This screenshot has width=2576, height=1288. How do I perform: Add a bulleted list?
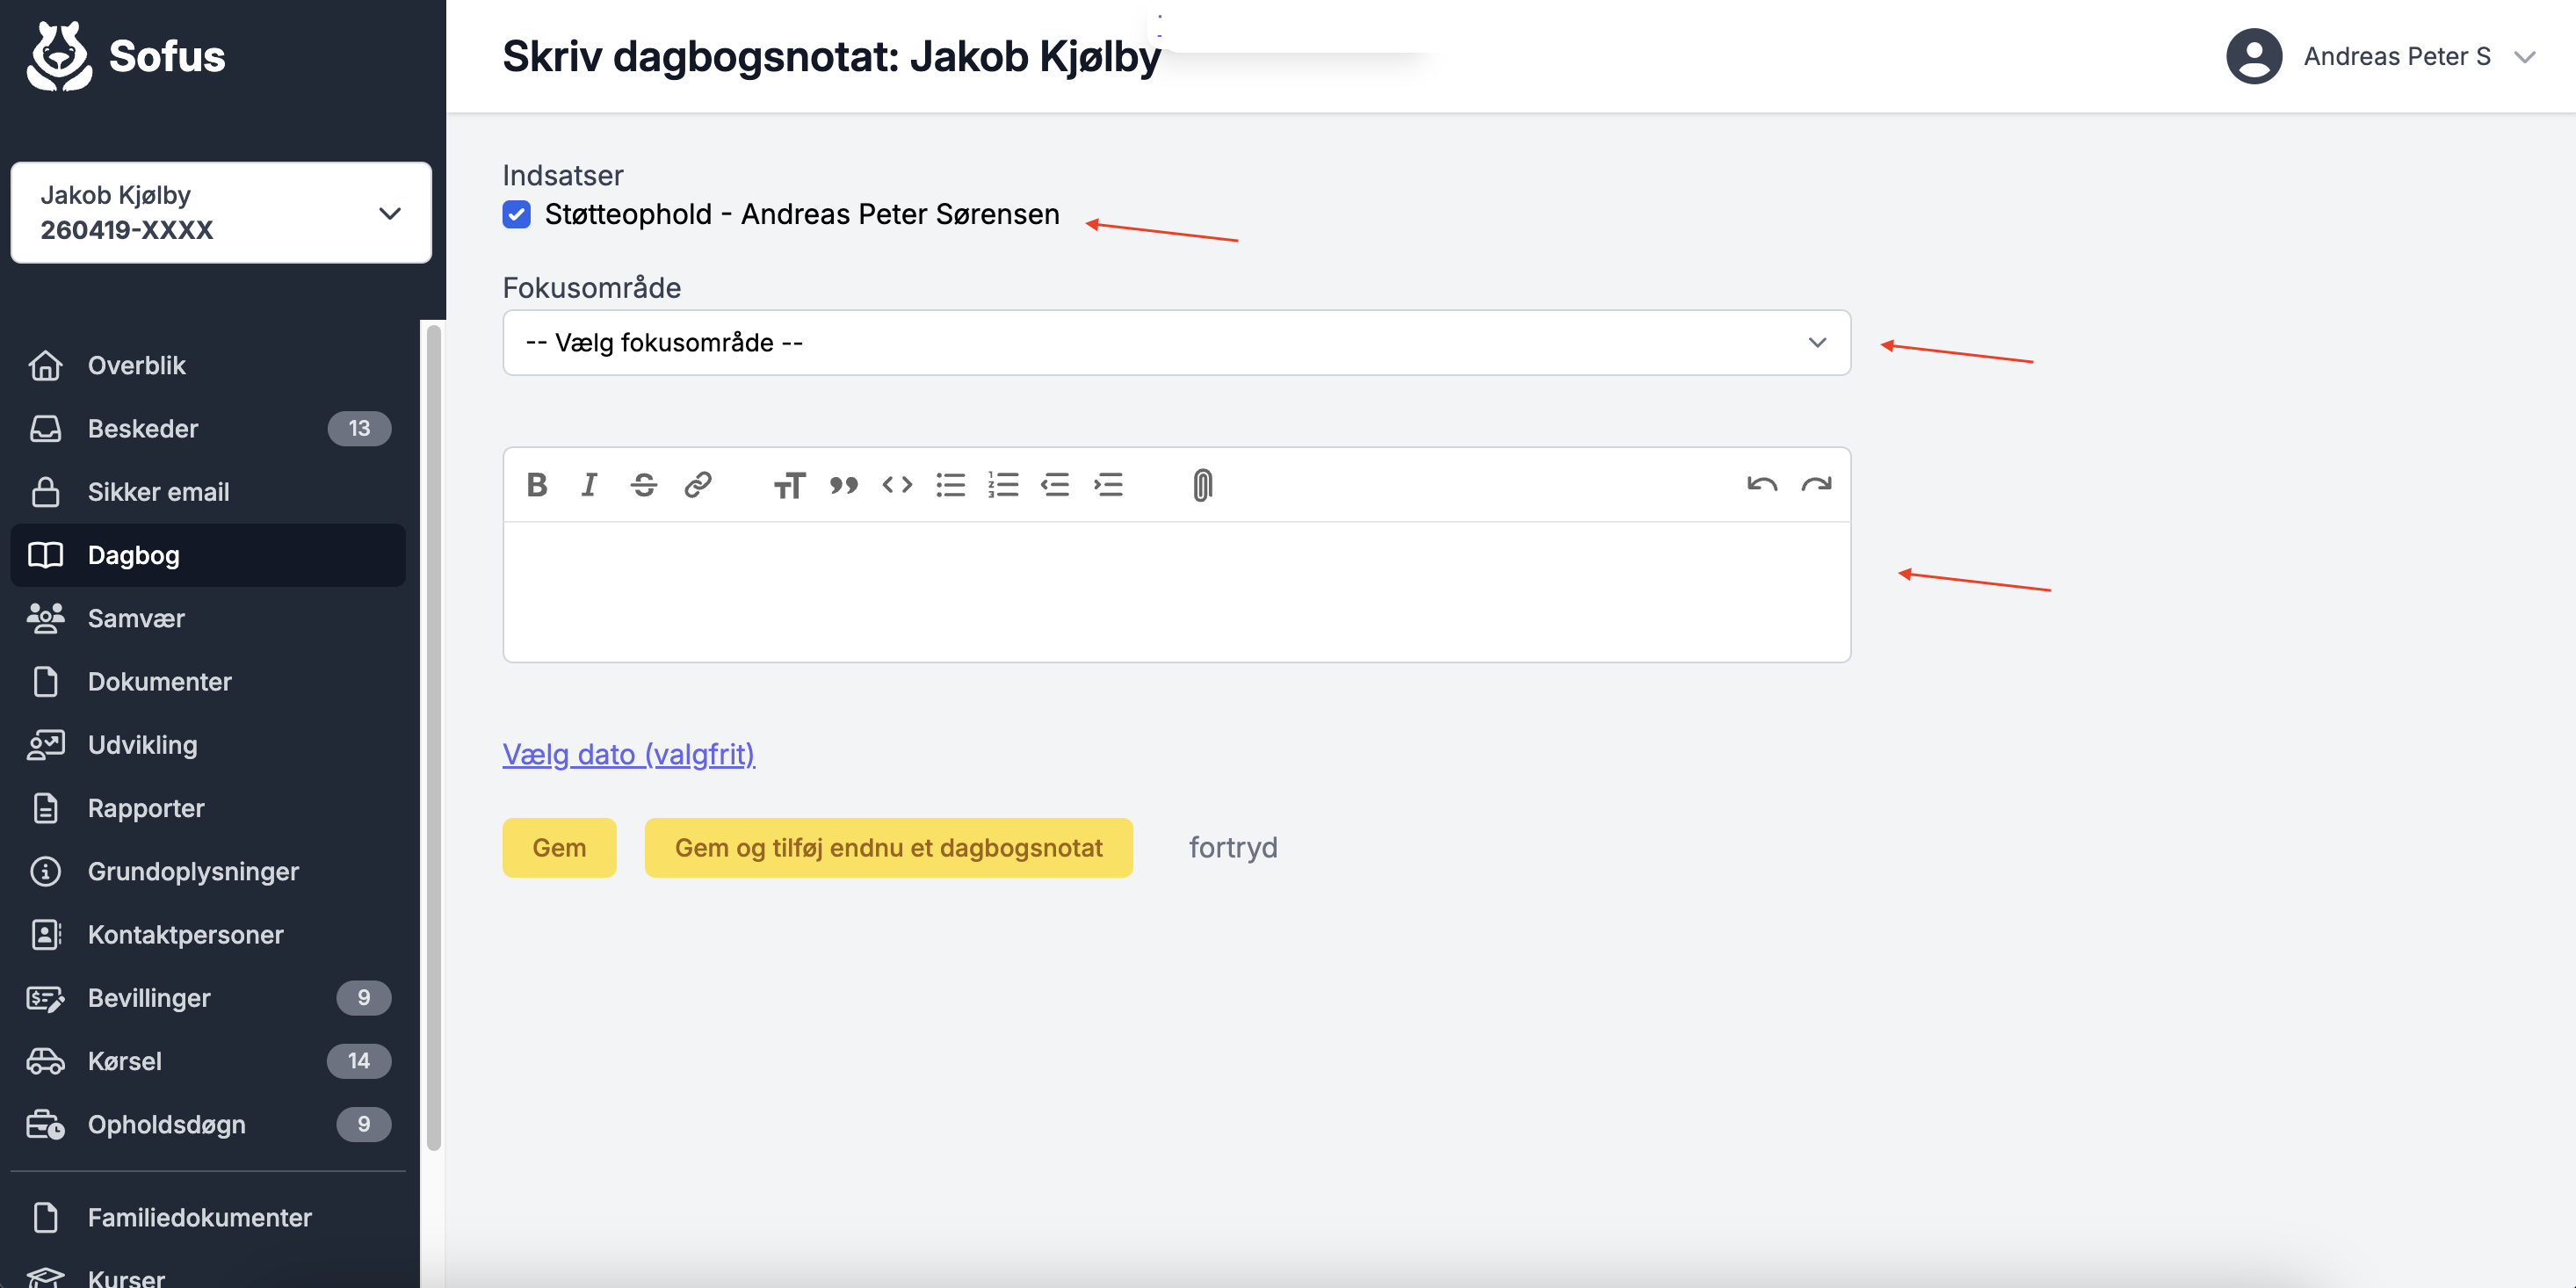pyautogui.click(x=950, y=485)
